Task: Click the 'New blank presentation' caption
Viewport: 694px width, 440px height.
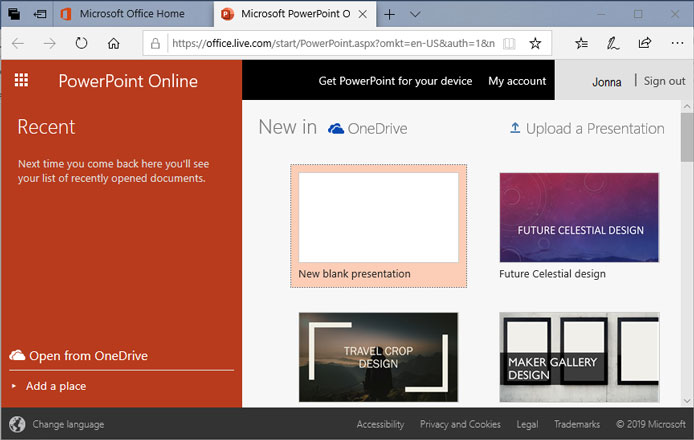Action: (355, 274)
